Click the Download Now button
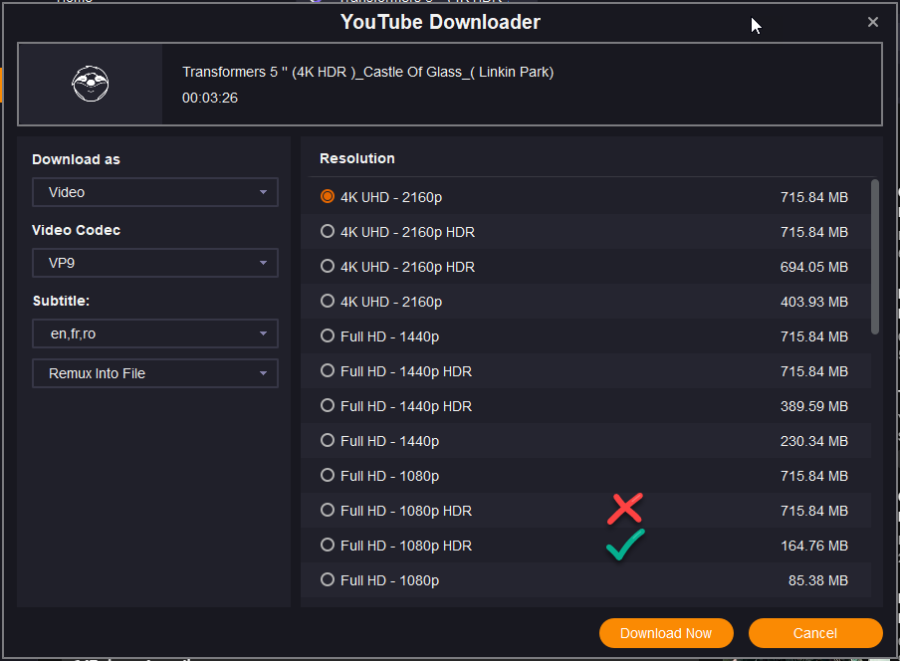Image resolution: width=900 pixels, height=661 pixels. click(x=666, y=633)
